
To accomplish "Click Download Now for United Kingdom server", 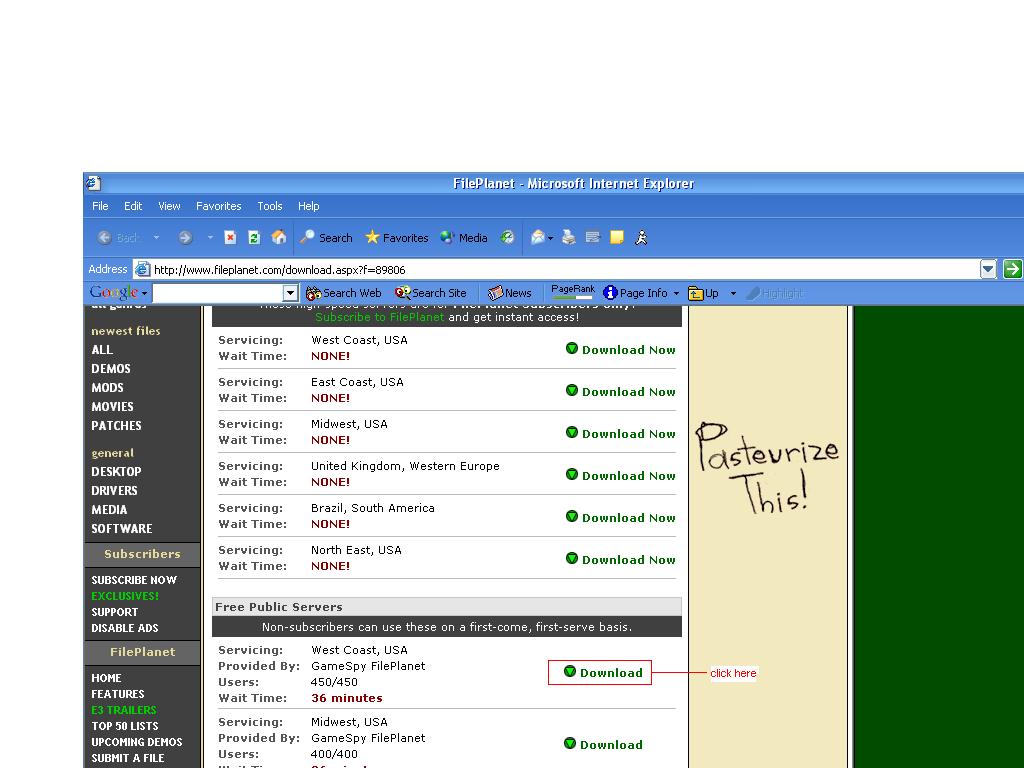I will 620,475.
